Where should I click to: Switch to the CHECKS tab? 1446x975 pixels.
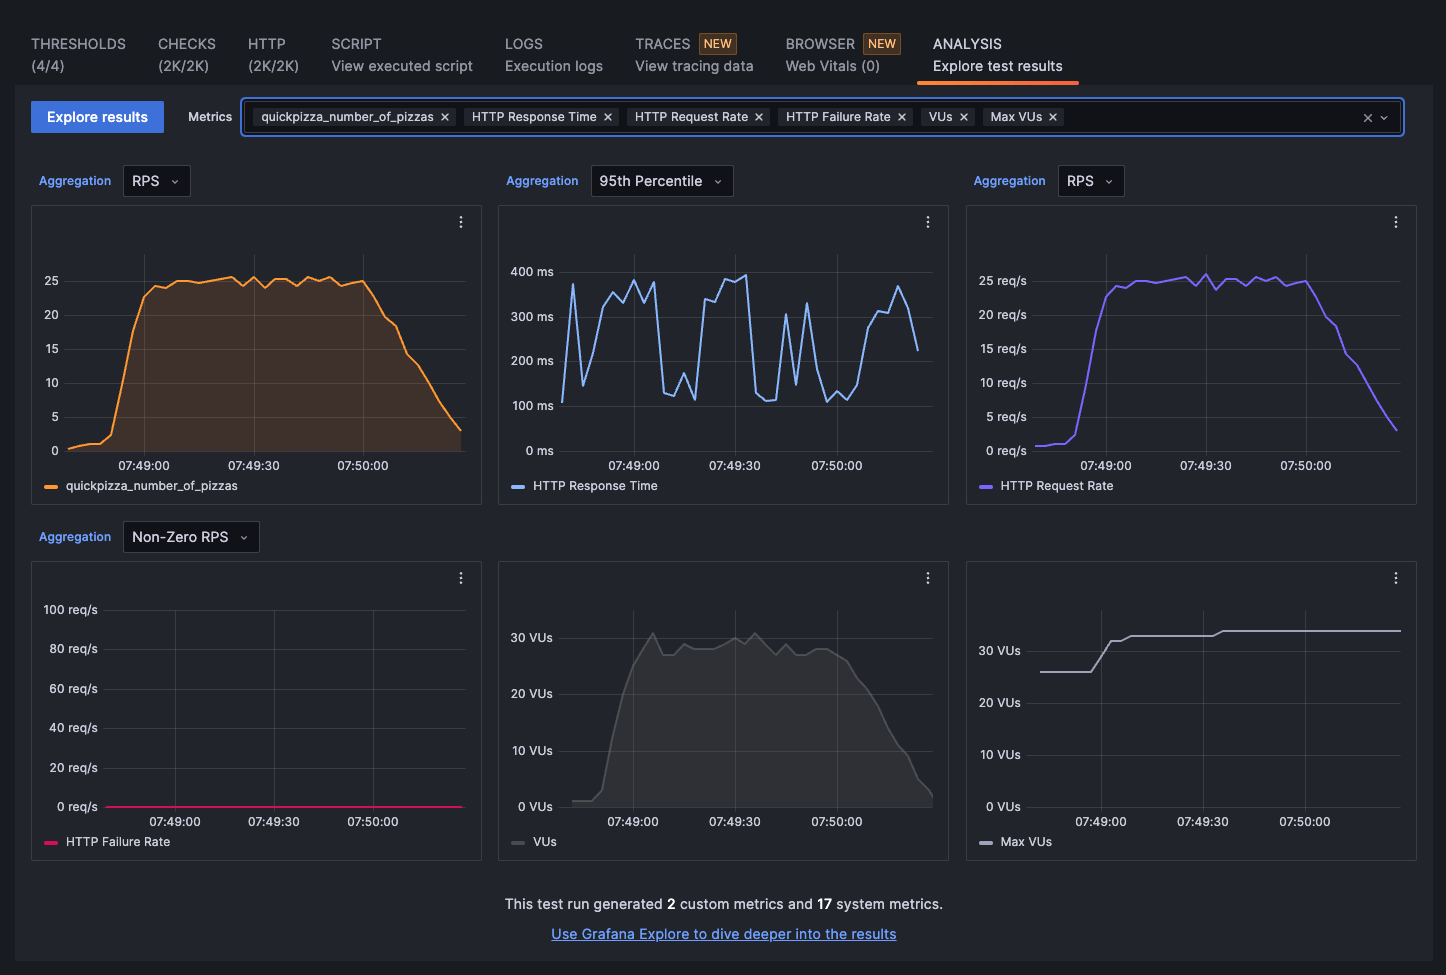point(187,54)
